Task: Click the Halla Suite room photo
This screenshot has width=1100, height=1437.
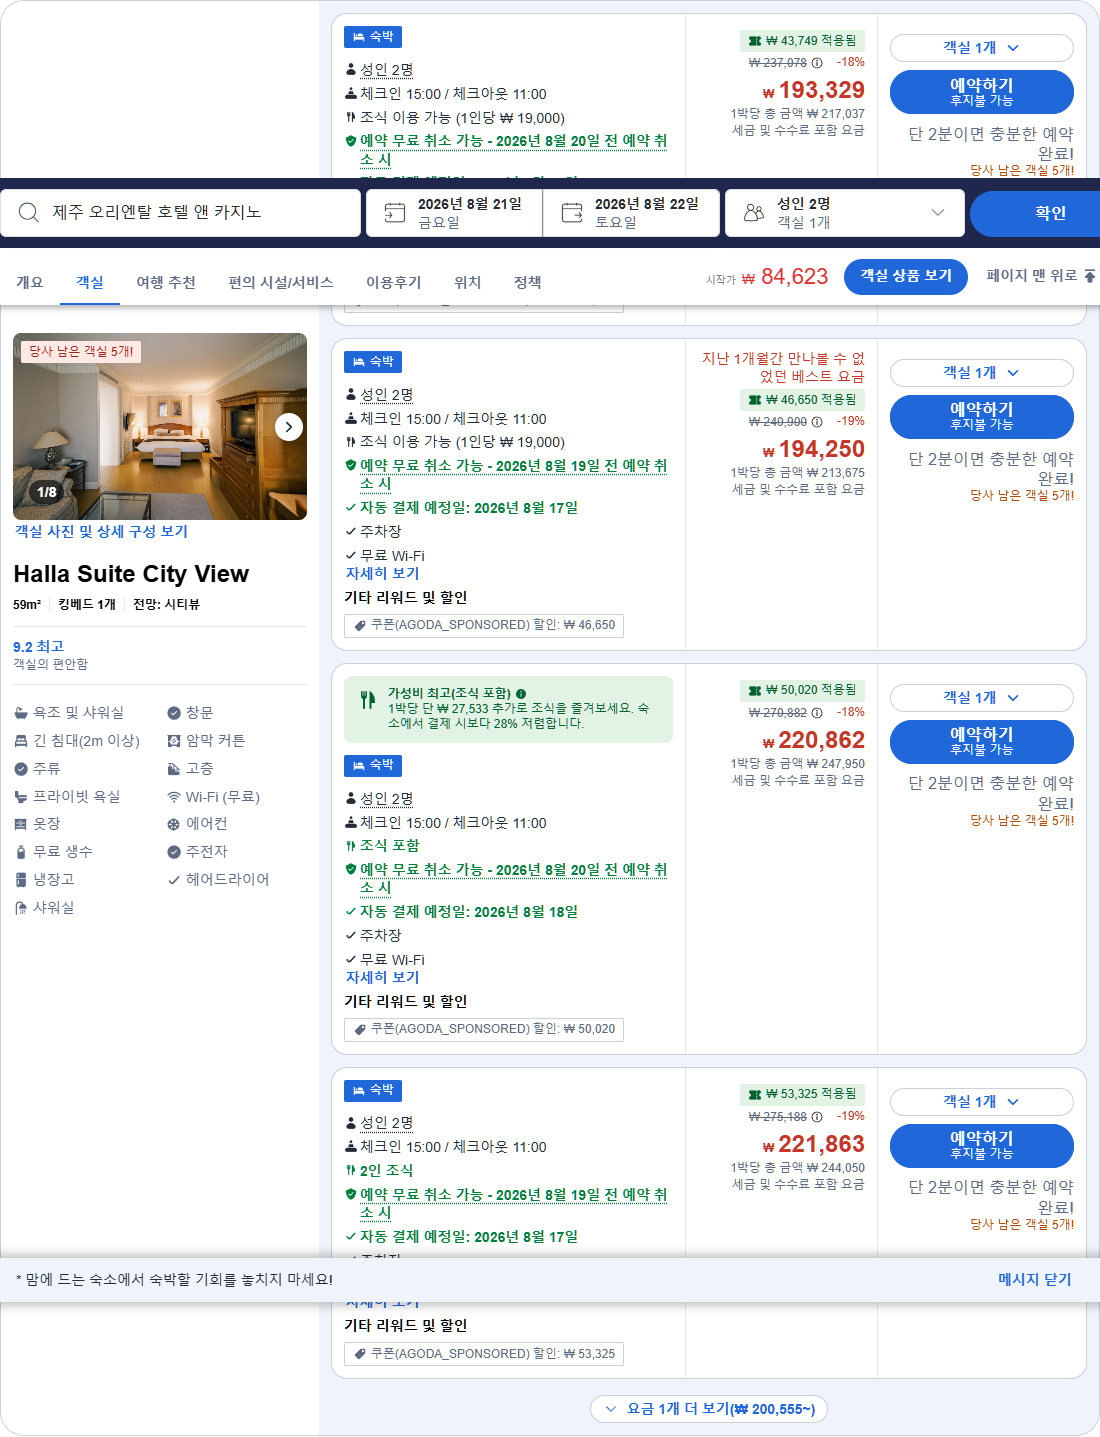Action: (x=160, y=426)
